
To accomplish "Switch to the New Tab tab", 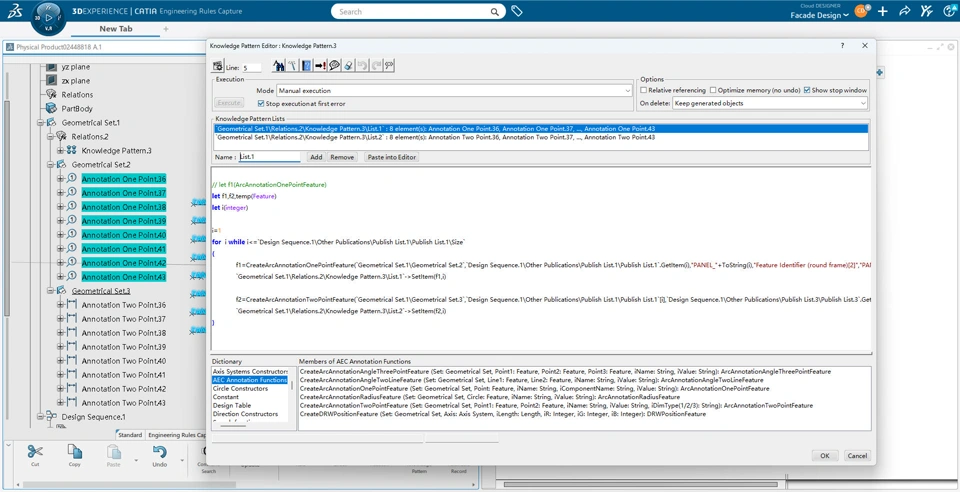I will (116, 29).
